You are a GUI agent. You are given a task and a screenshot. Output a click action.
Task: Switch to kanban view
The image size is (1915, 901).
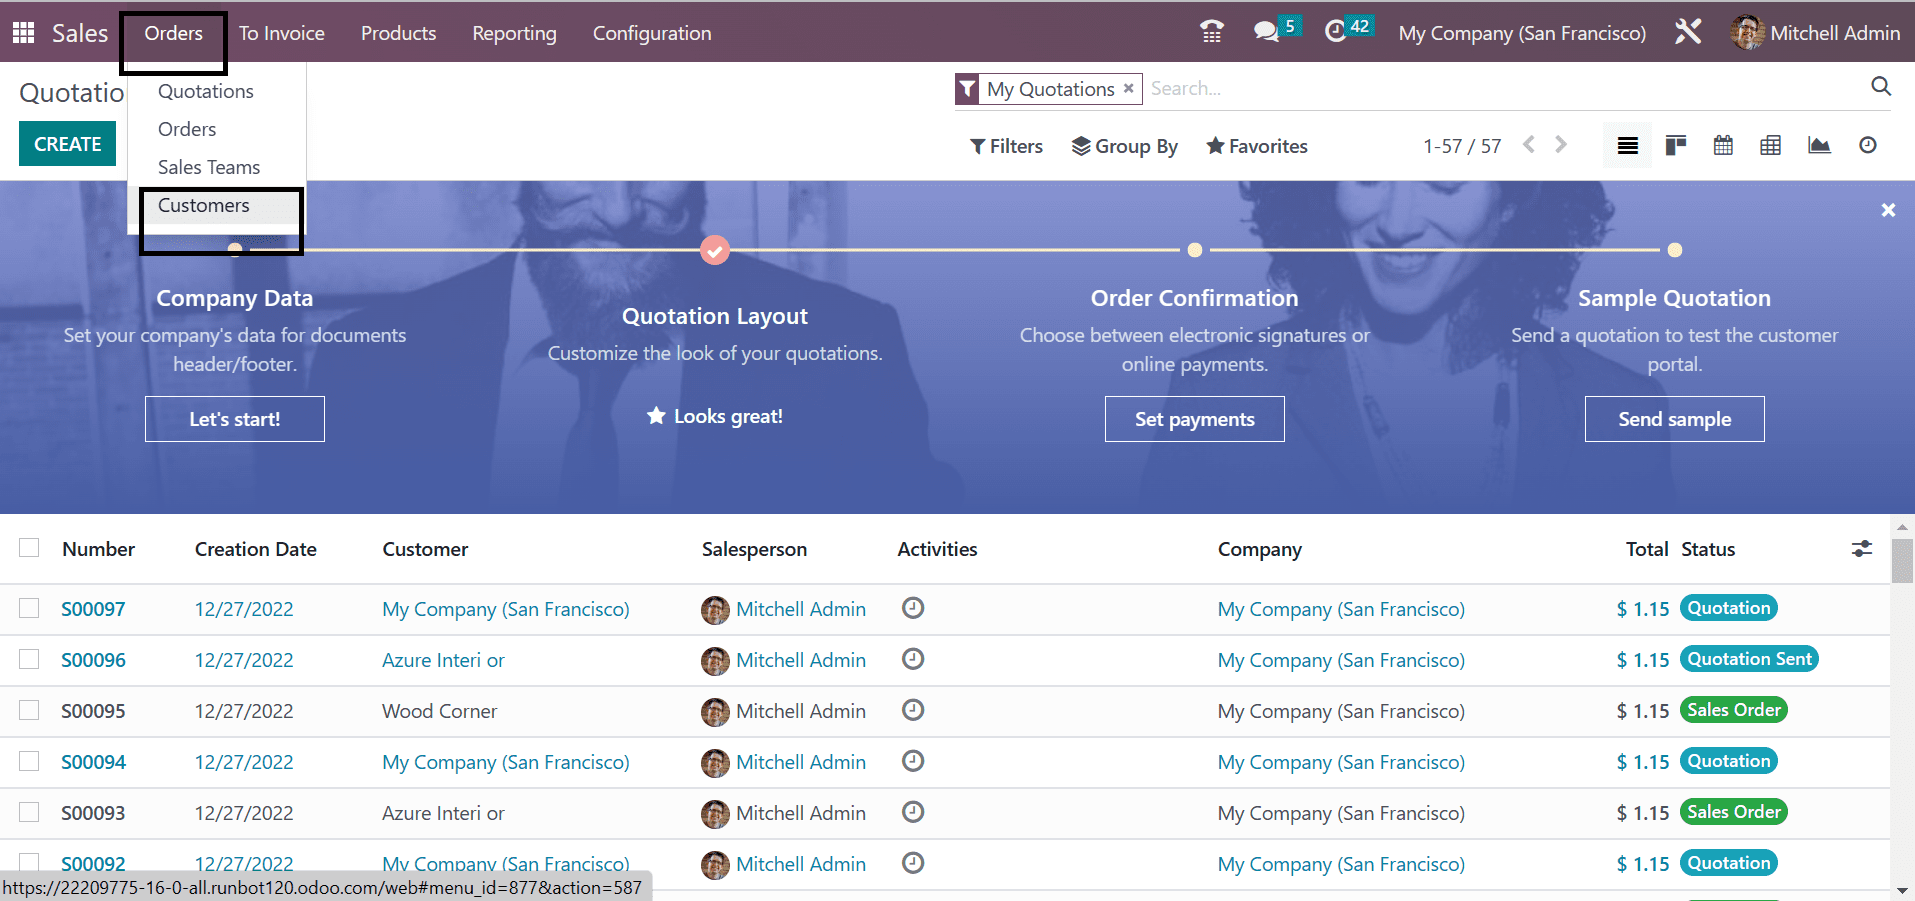tap(1675, 146)
